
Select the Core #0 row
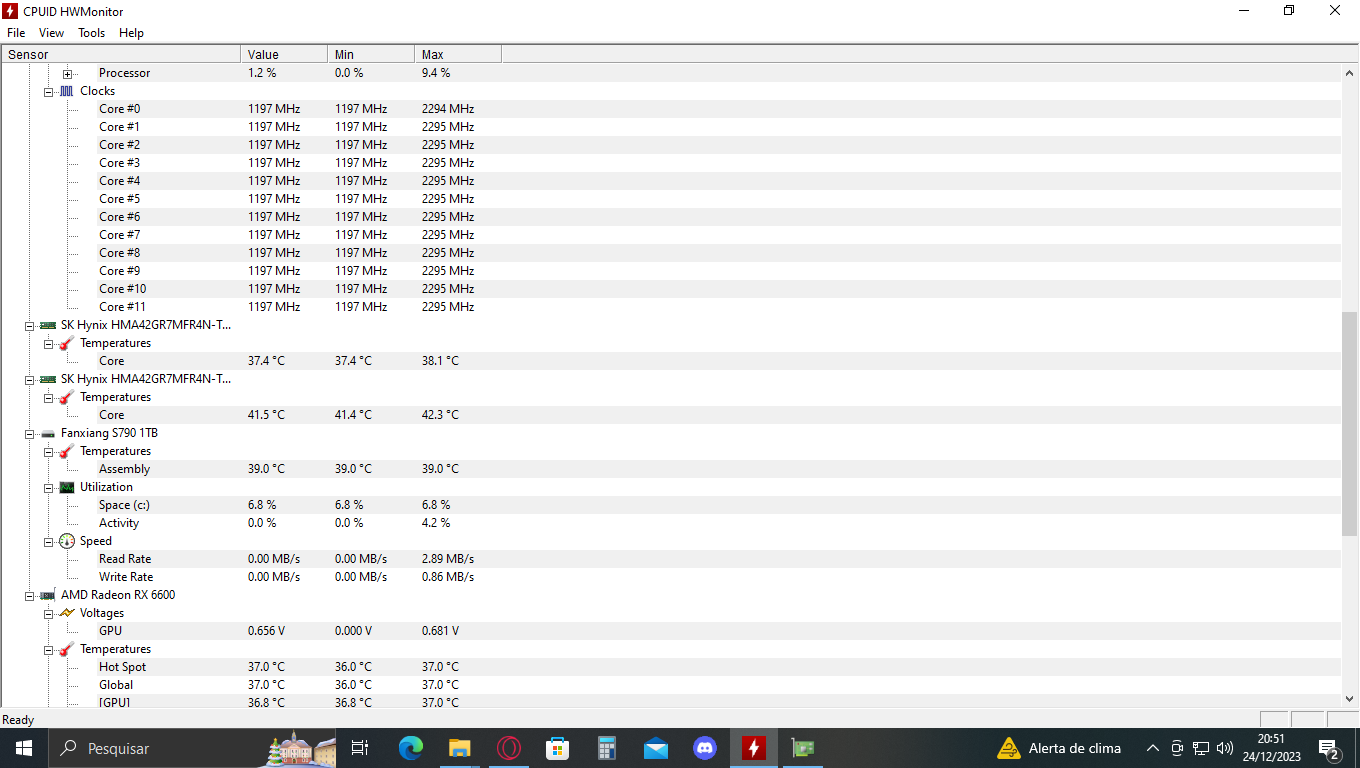click(x=671, y=109)
